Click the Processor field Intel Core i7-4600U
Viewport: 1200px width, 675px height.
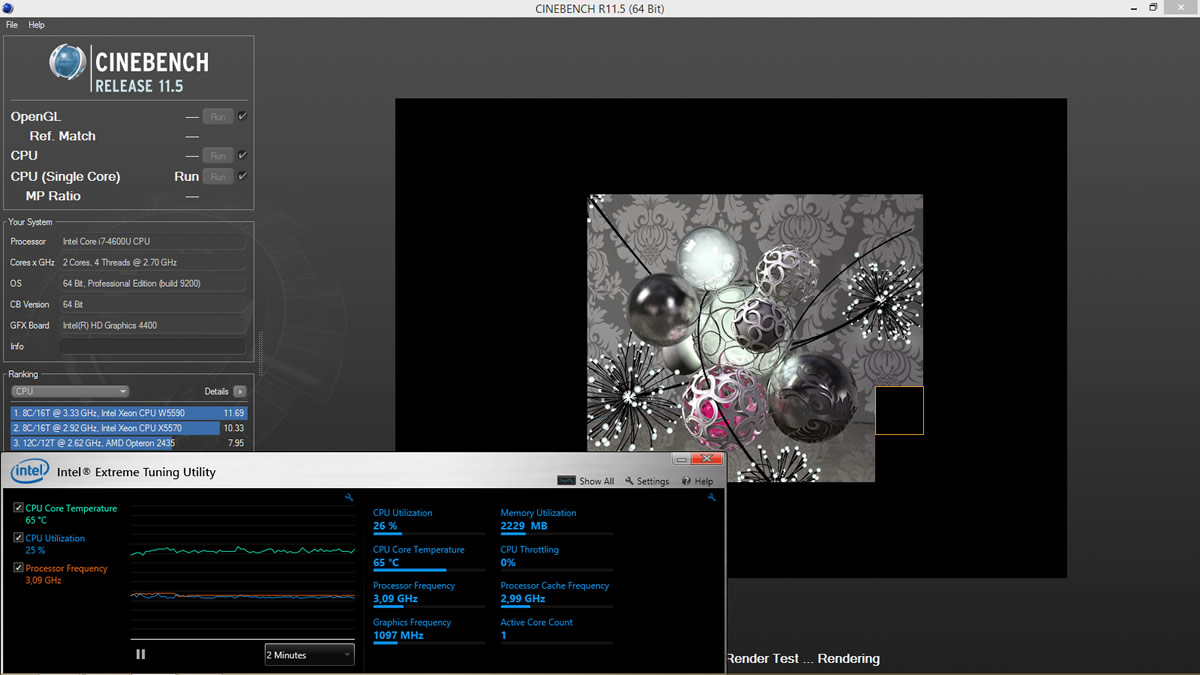[x=152, y=241]
